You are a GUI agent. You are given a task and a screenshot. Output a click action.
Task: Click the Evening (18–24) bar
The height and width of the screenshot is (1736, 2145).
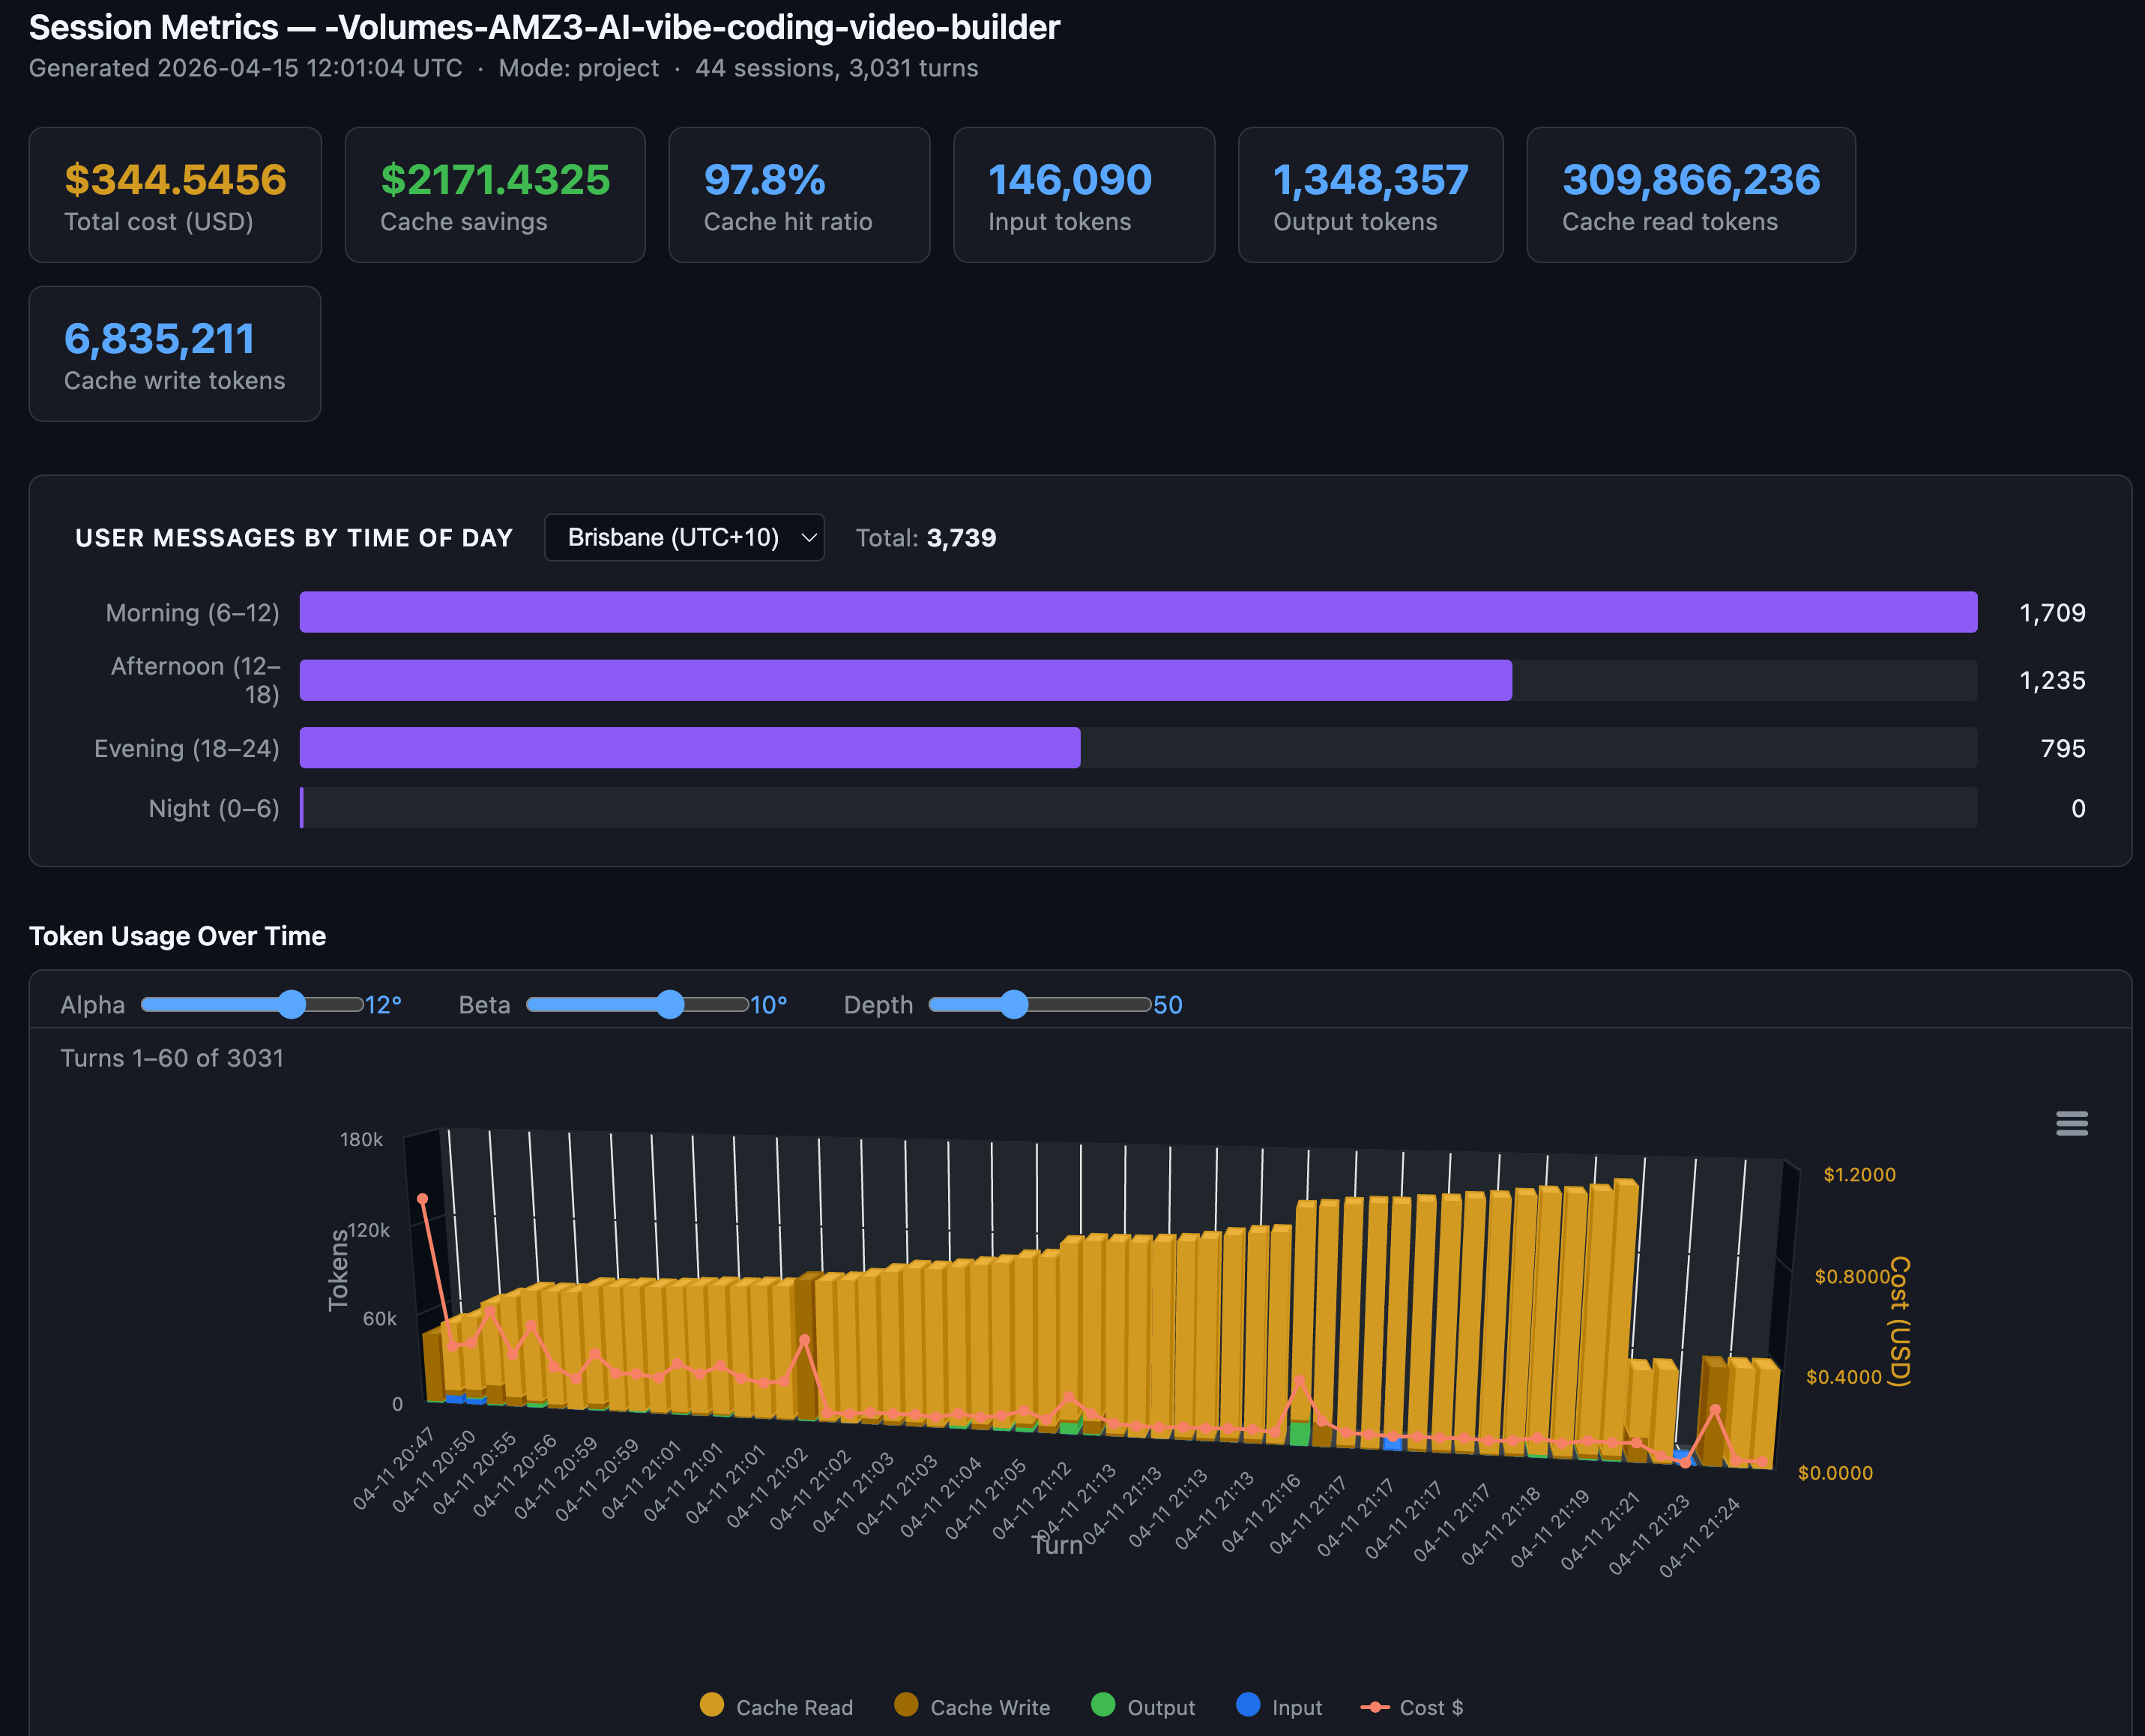click(x=690, y=748)
